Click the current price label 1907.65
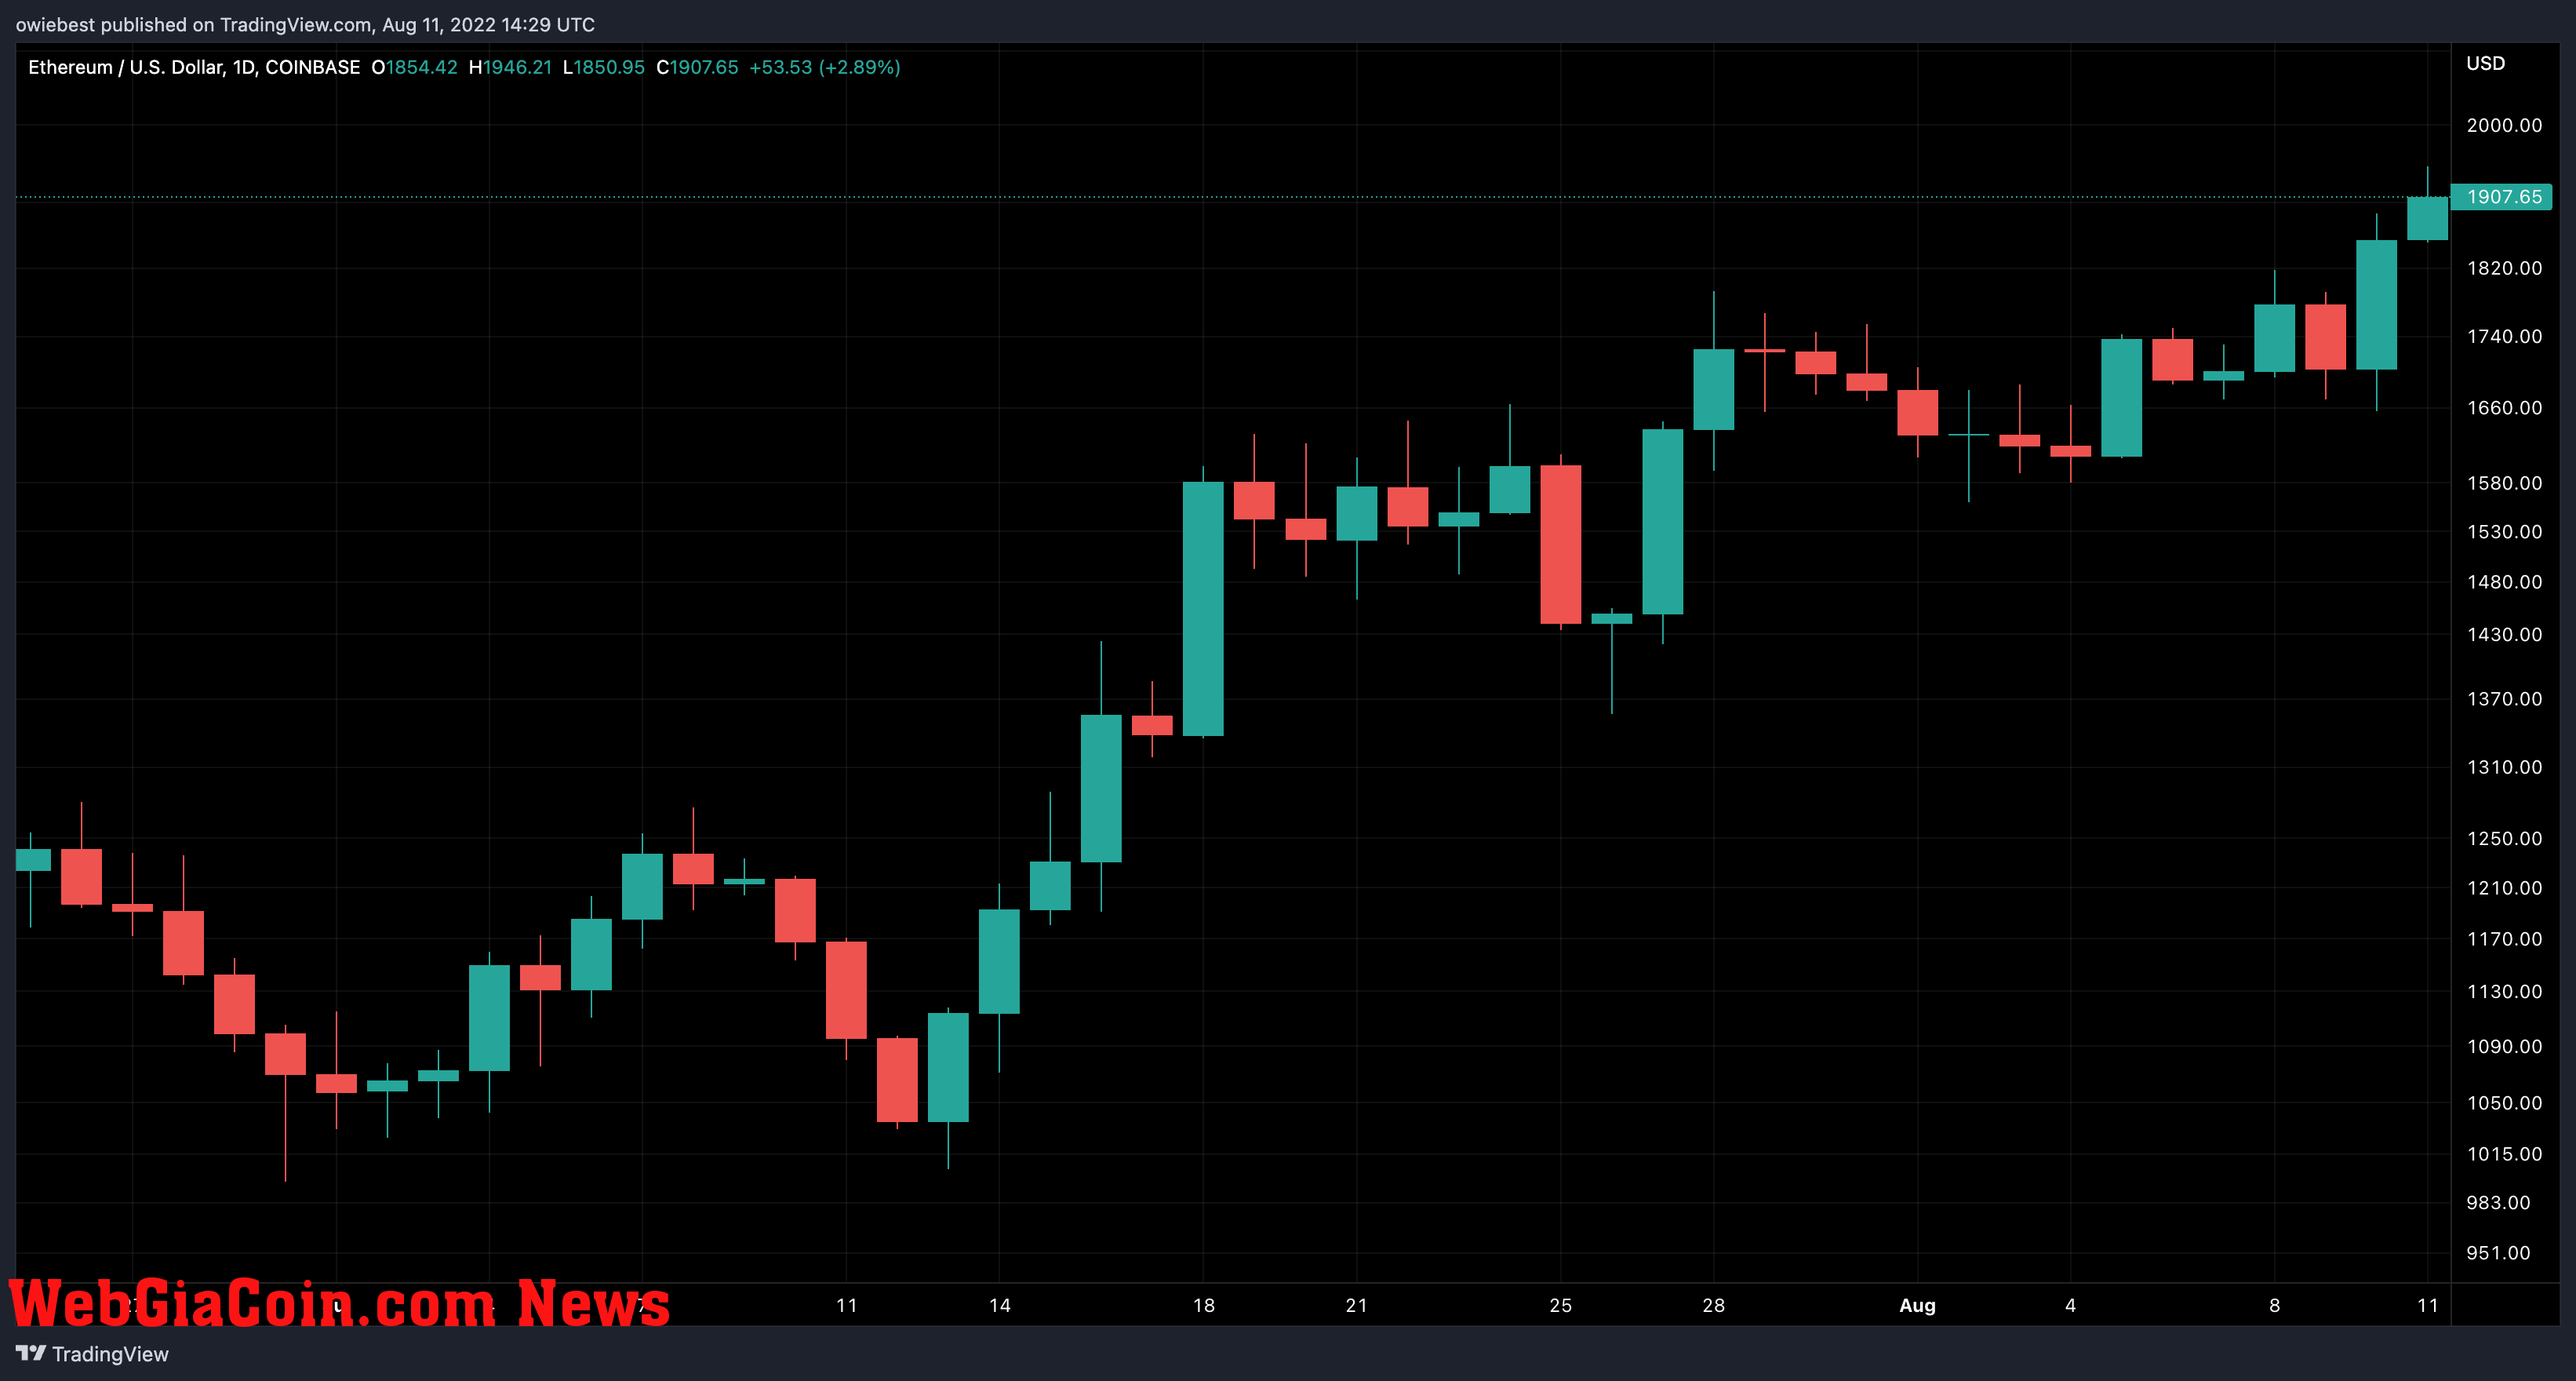This screenshot has height=1381, width=2576. pos(2502,197)
